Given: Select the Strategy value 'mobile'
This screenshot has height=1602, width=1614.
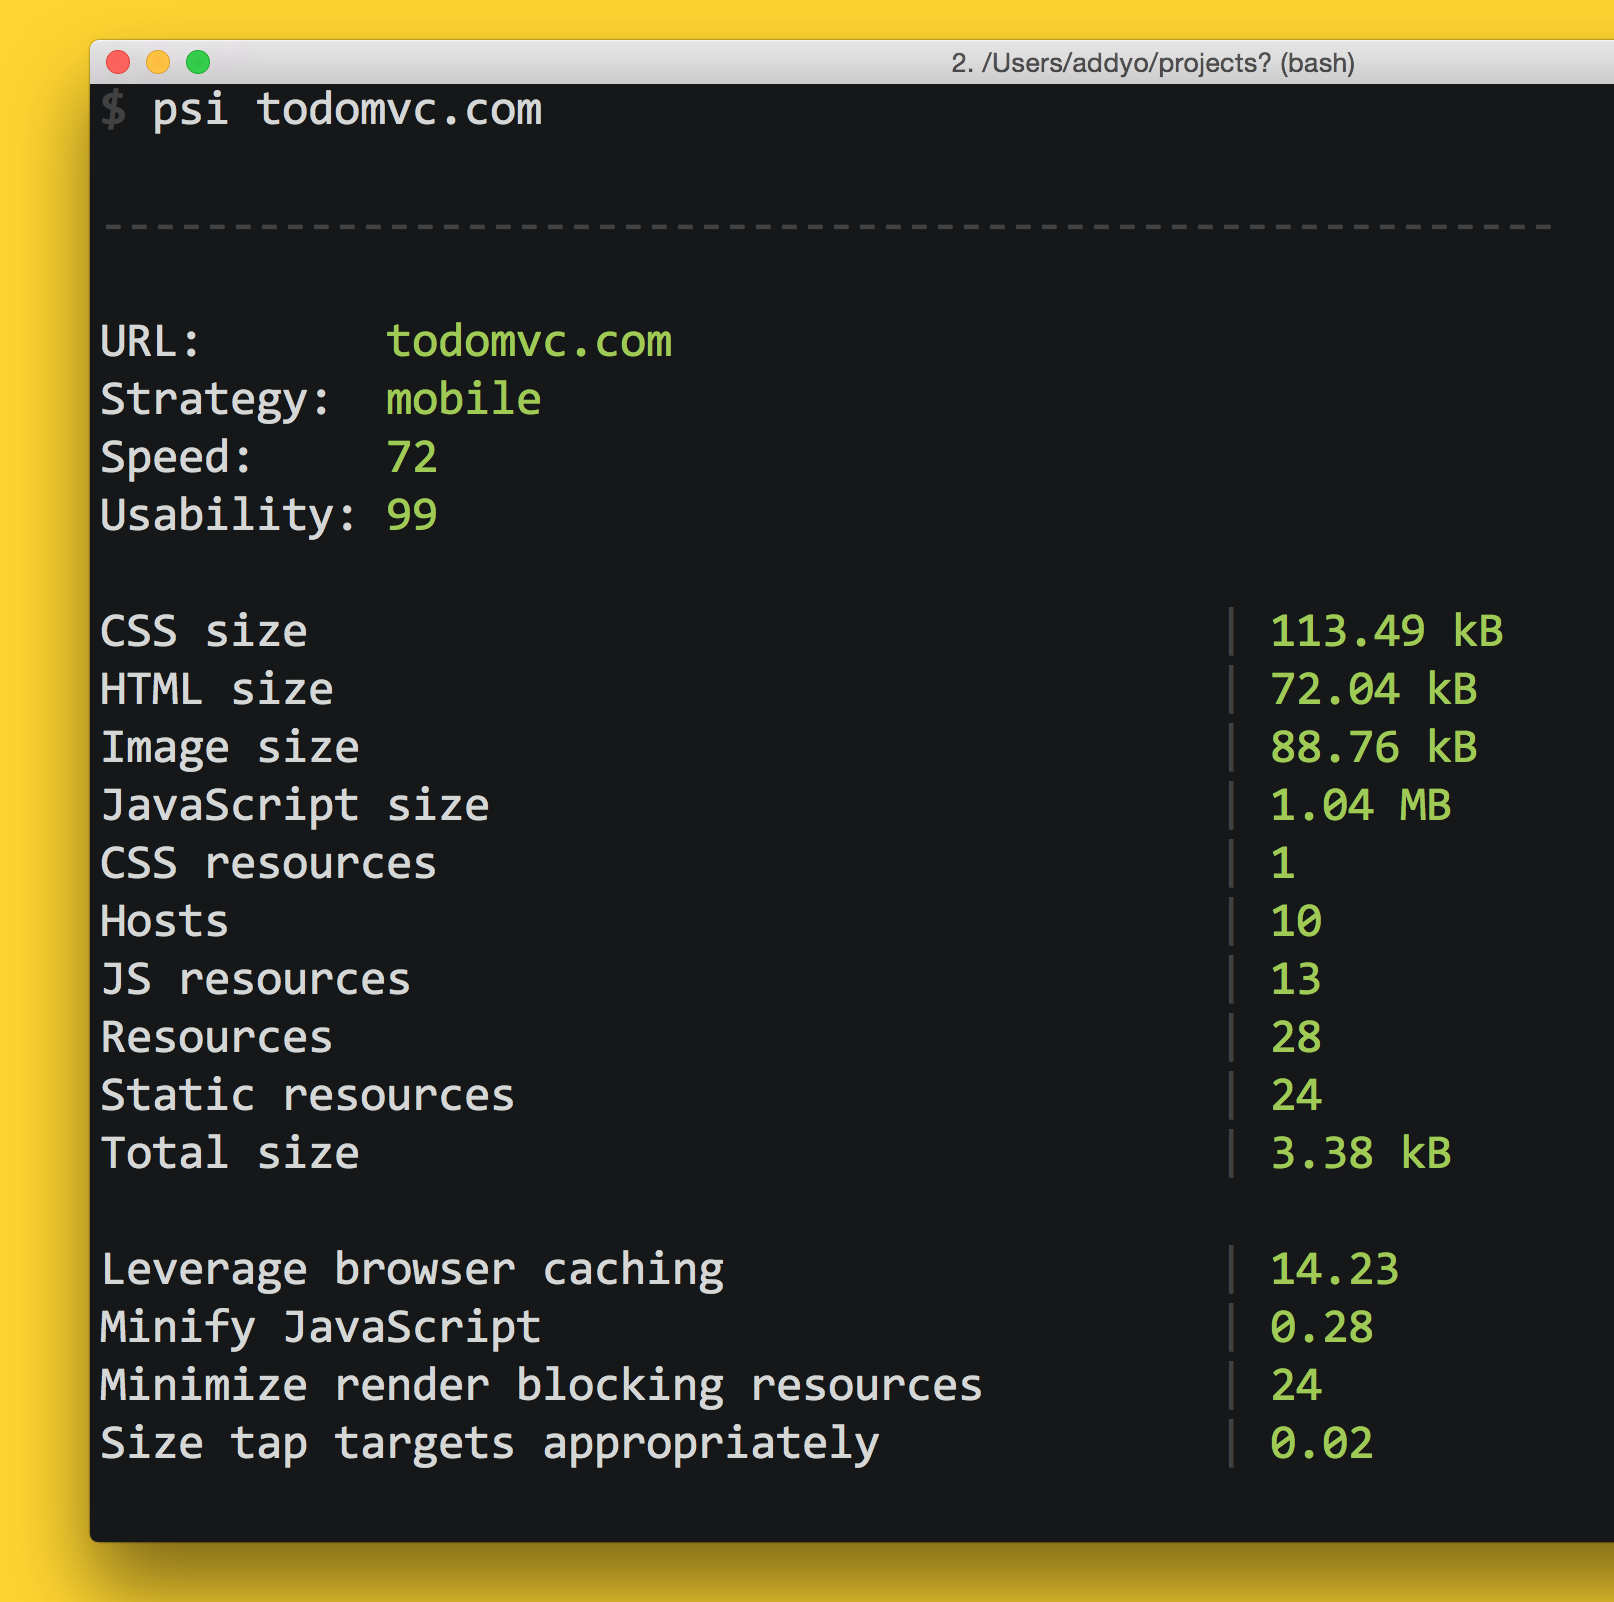Looking at the screenshot, I should coord(464,399).
